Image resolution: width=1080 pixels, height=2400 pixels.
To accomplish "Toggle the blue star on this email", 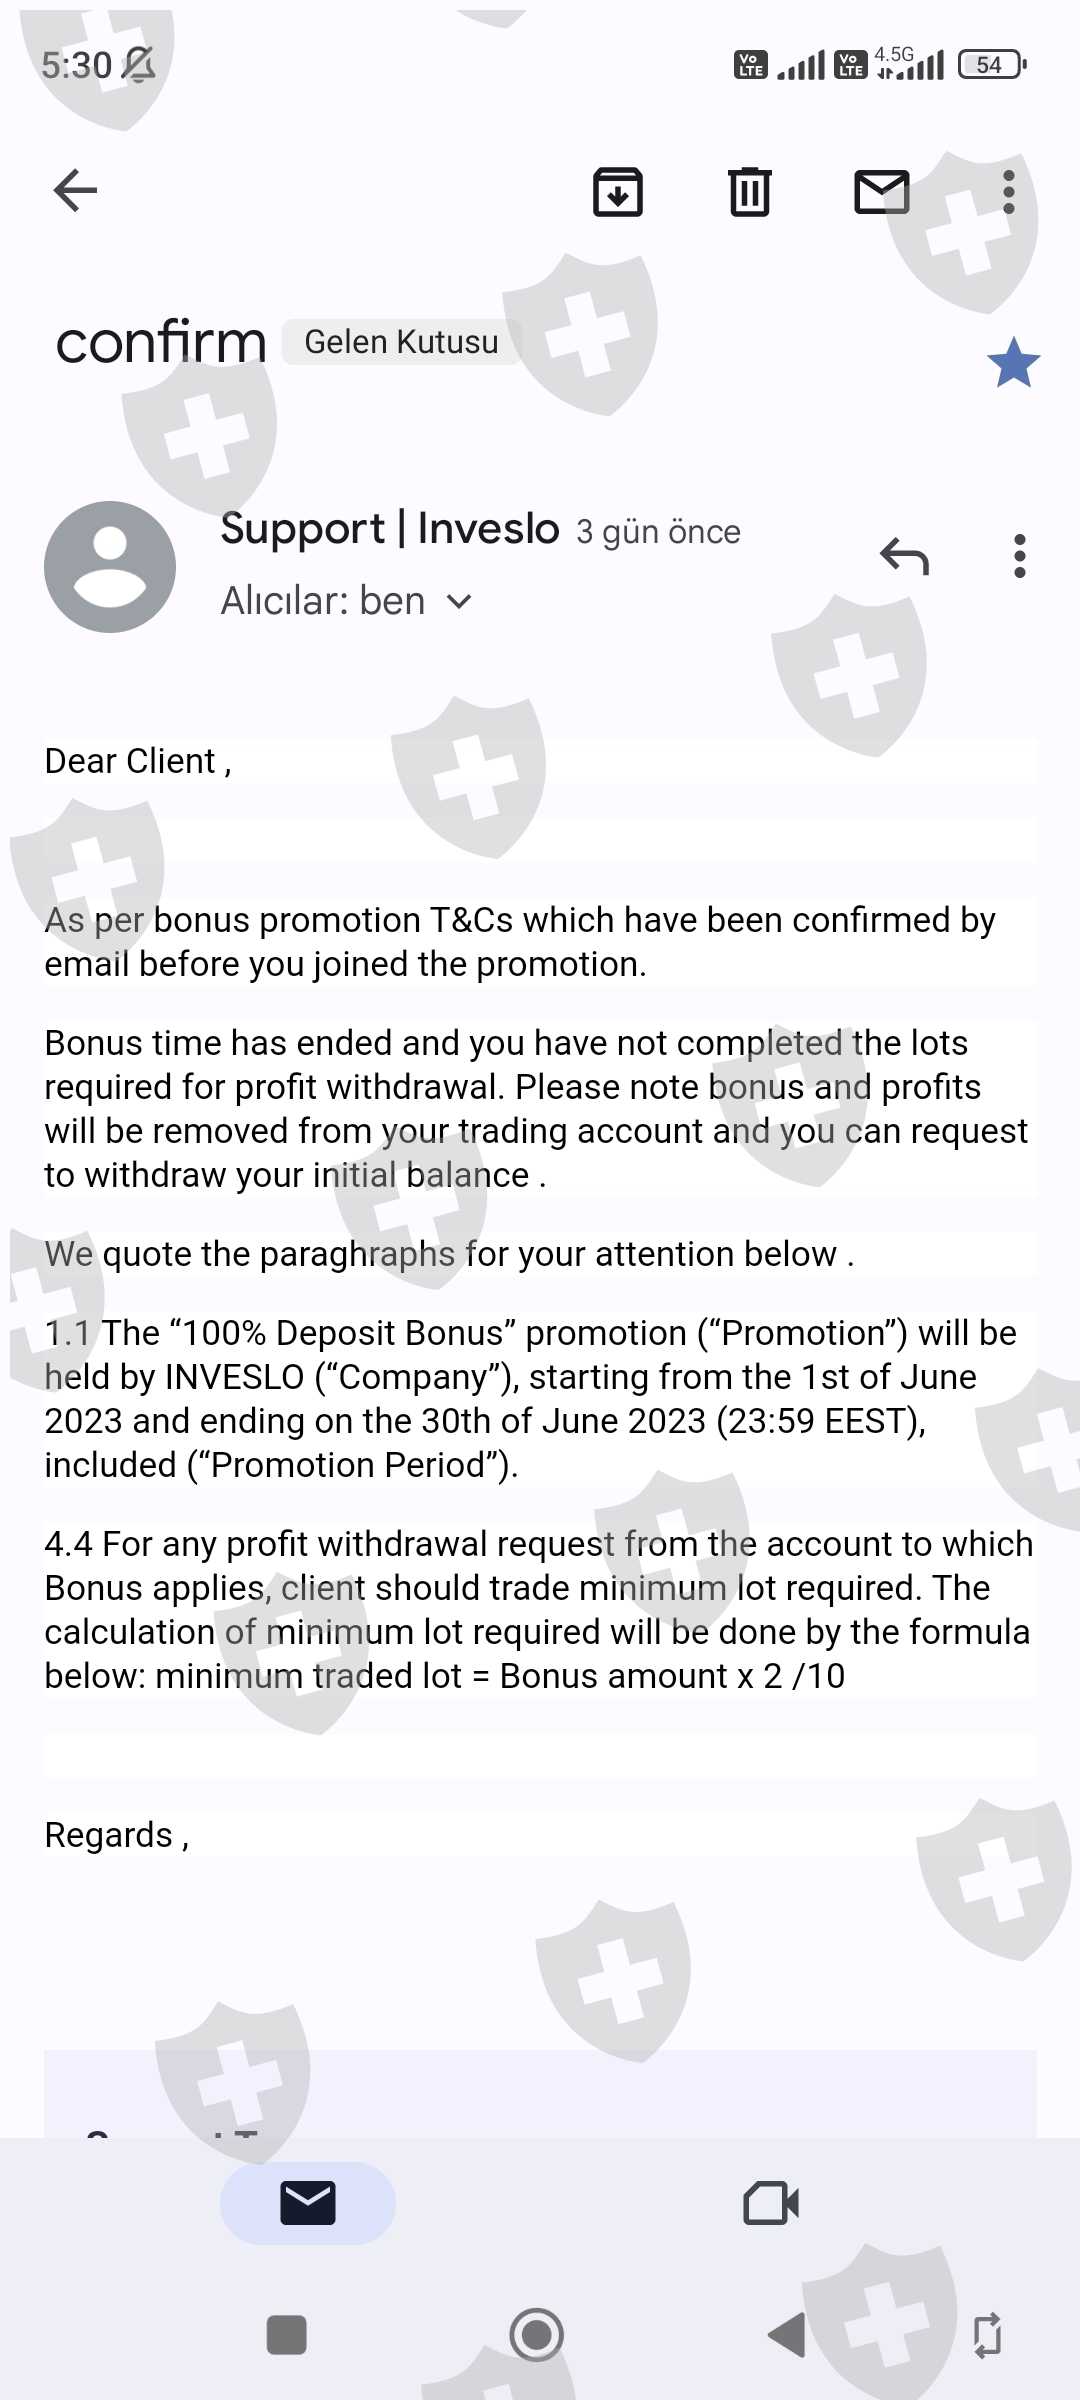I will coord(1013,362).
